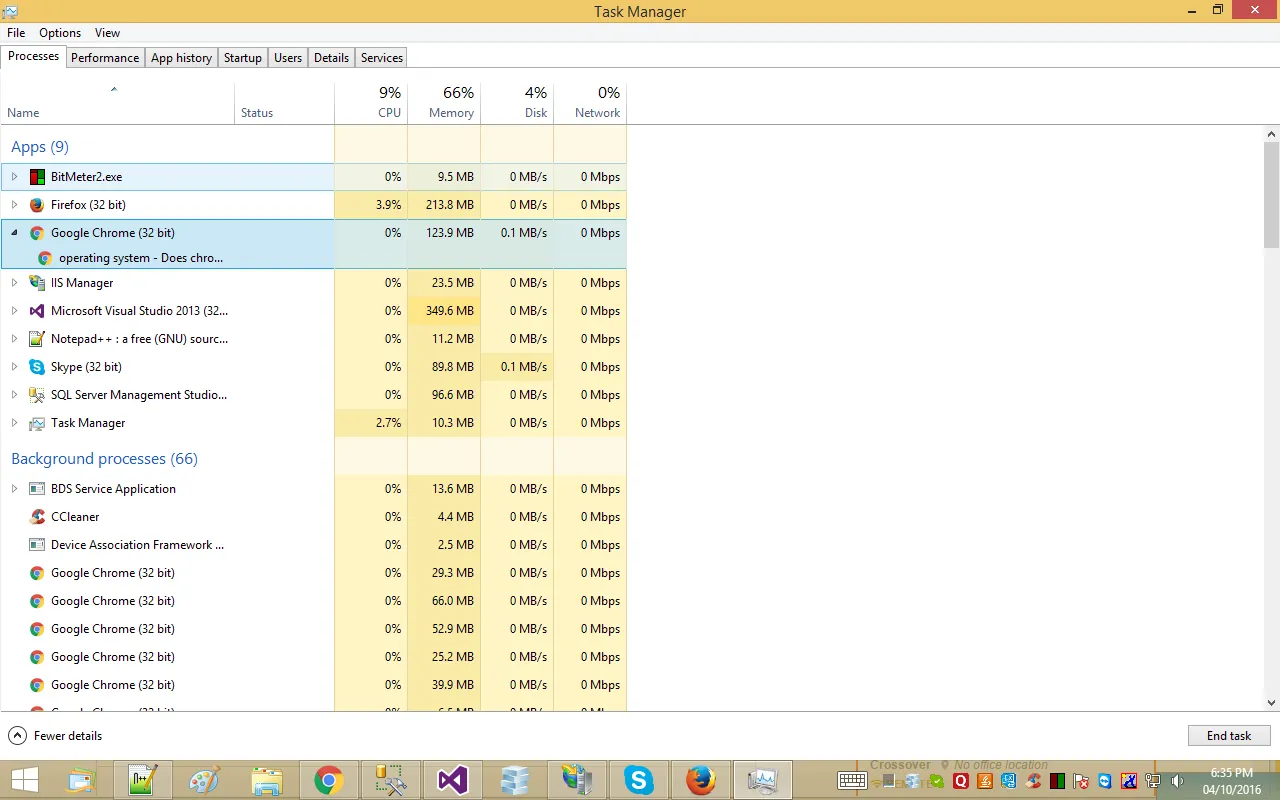
Task: Click the 'Background processes (66)' group heading
Action: tap(105, 459)
